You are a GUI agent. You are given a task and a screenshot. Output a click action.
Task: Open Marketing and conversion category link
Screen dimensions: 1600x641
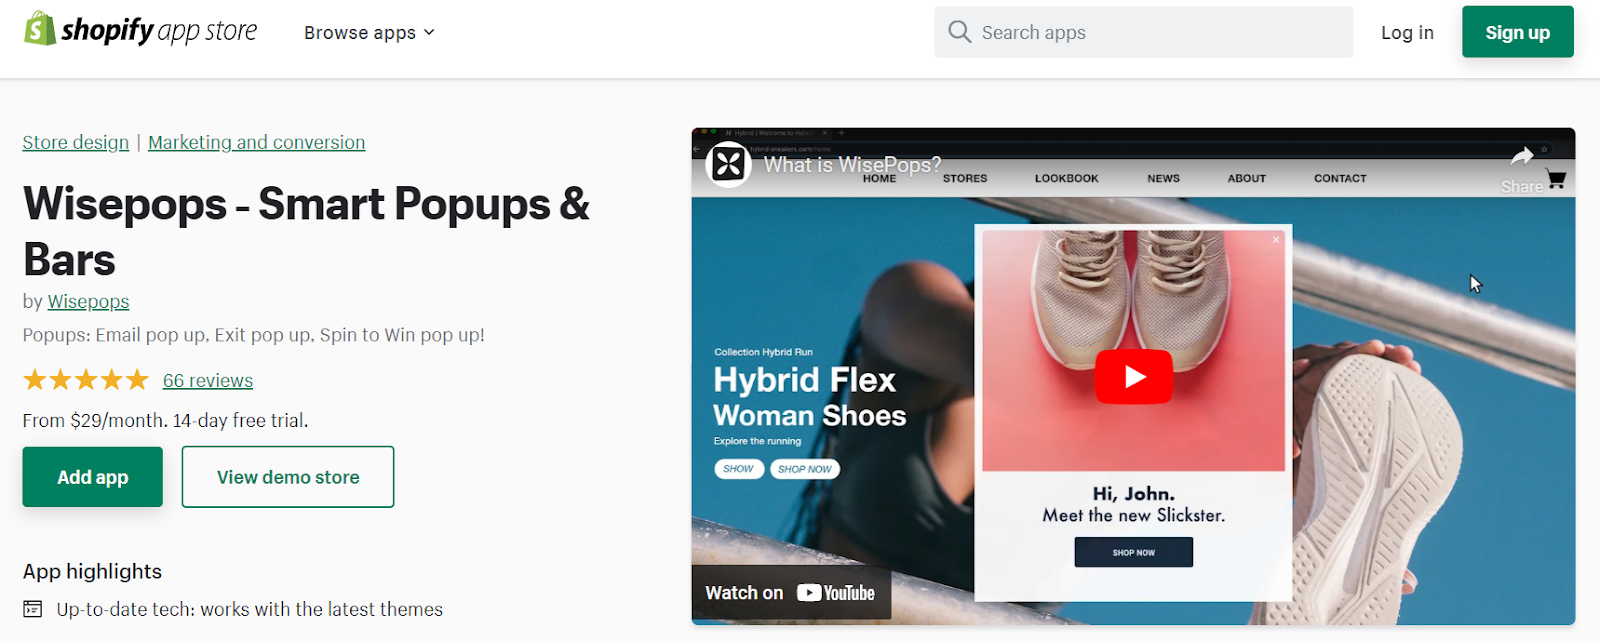tap(257, 142)
